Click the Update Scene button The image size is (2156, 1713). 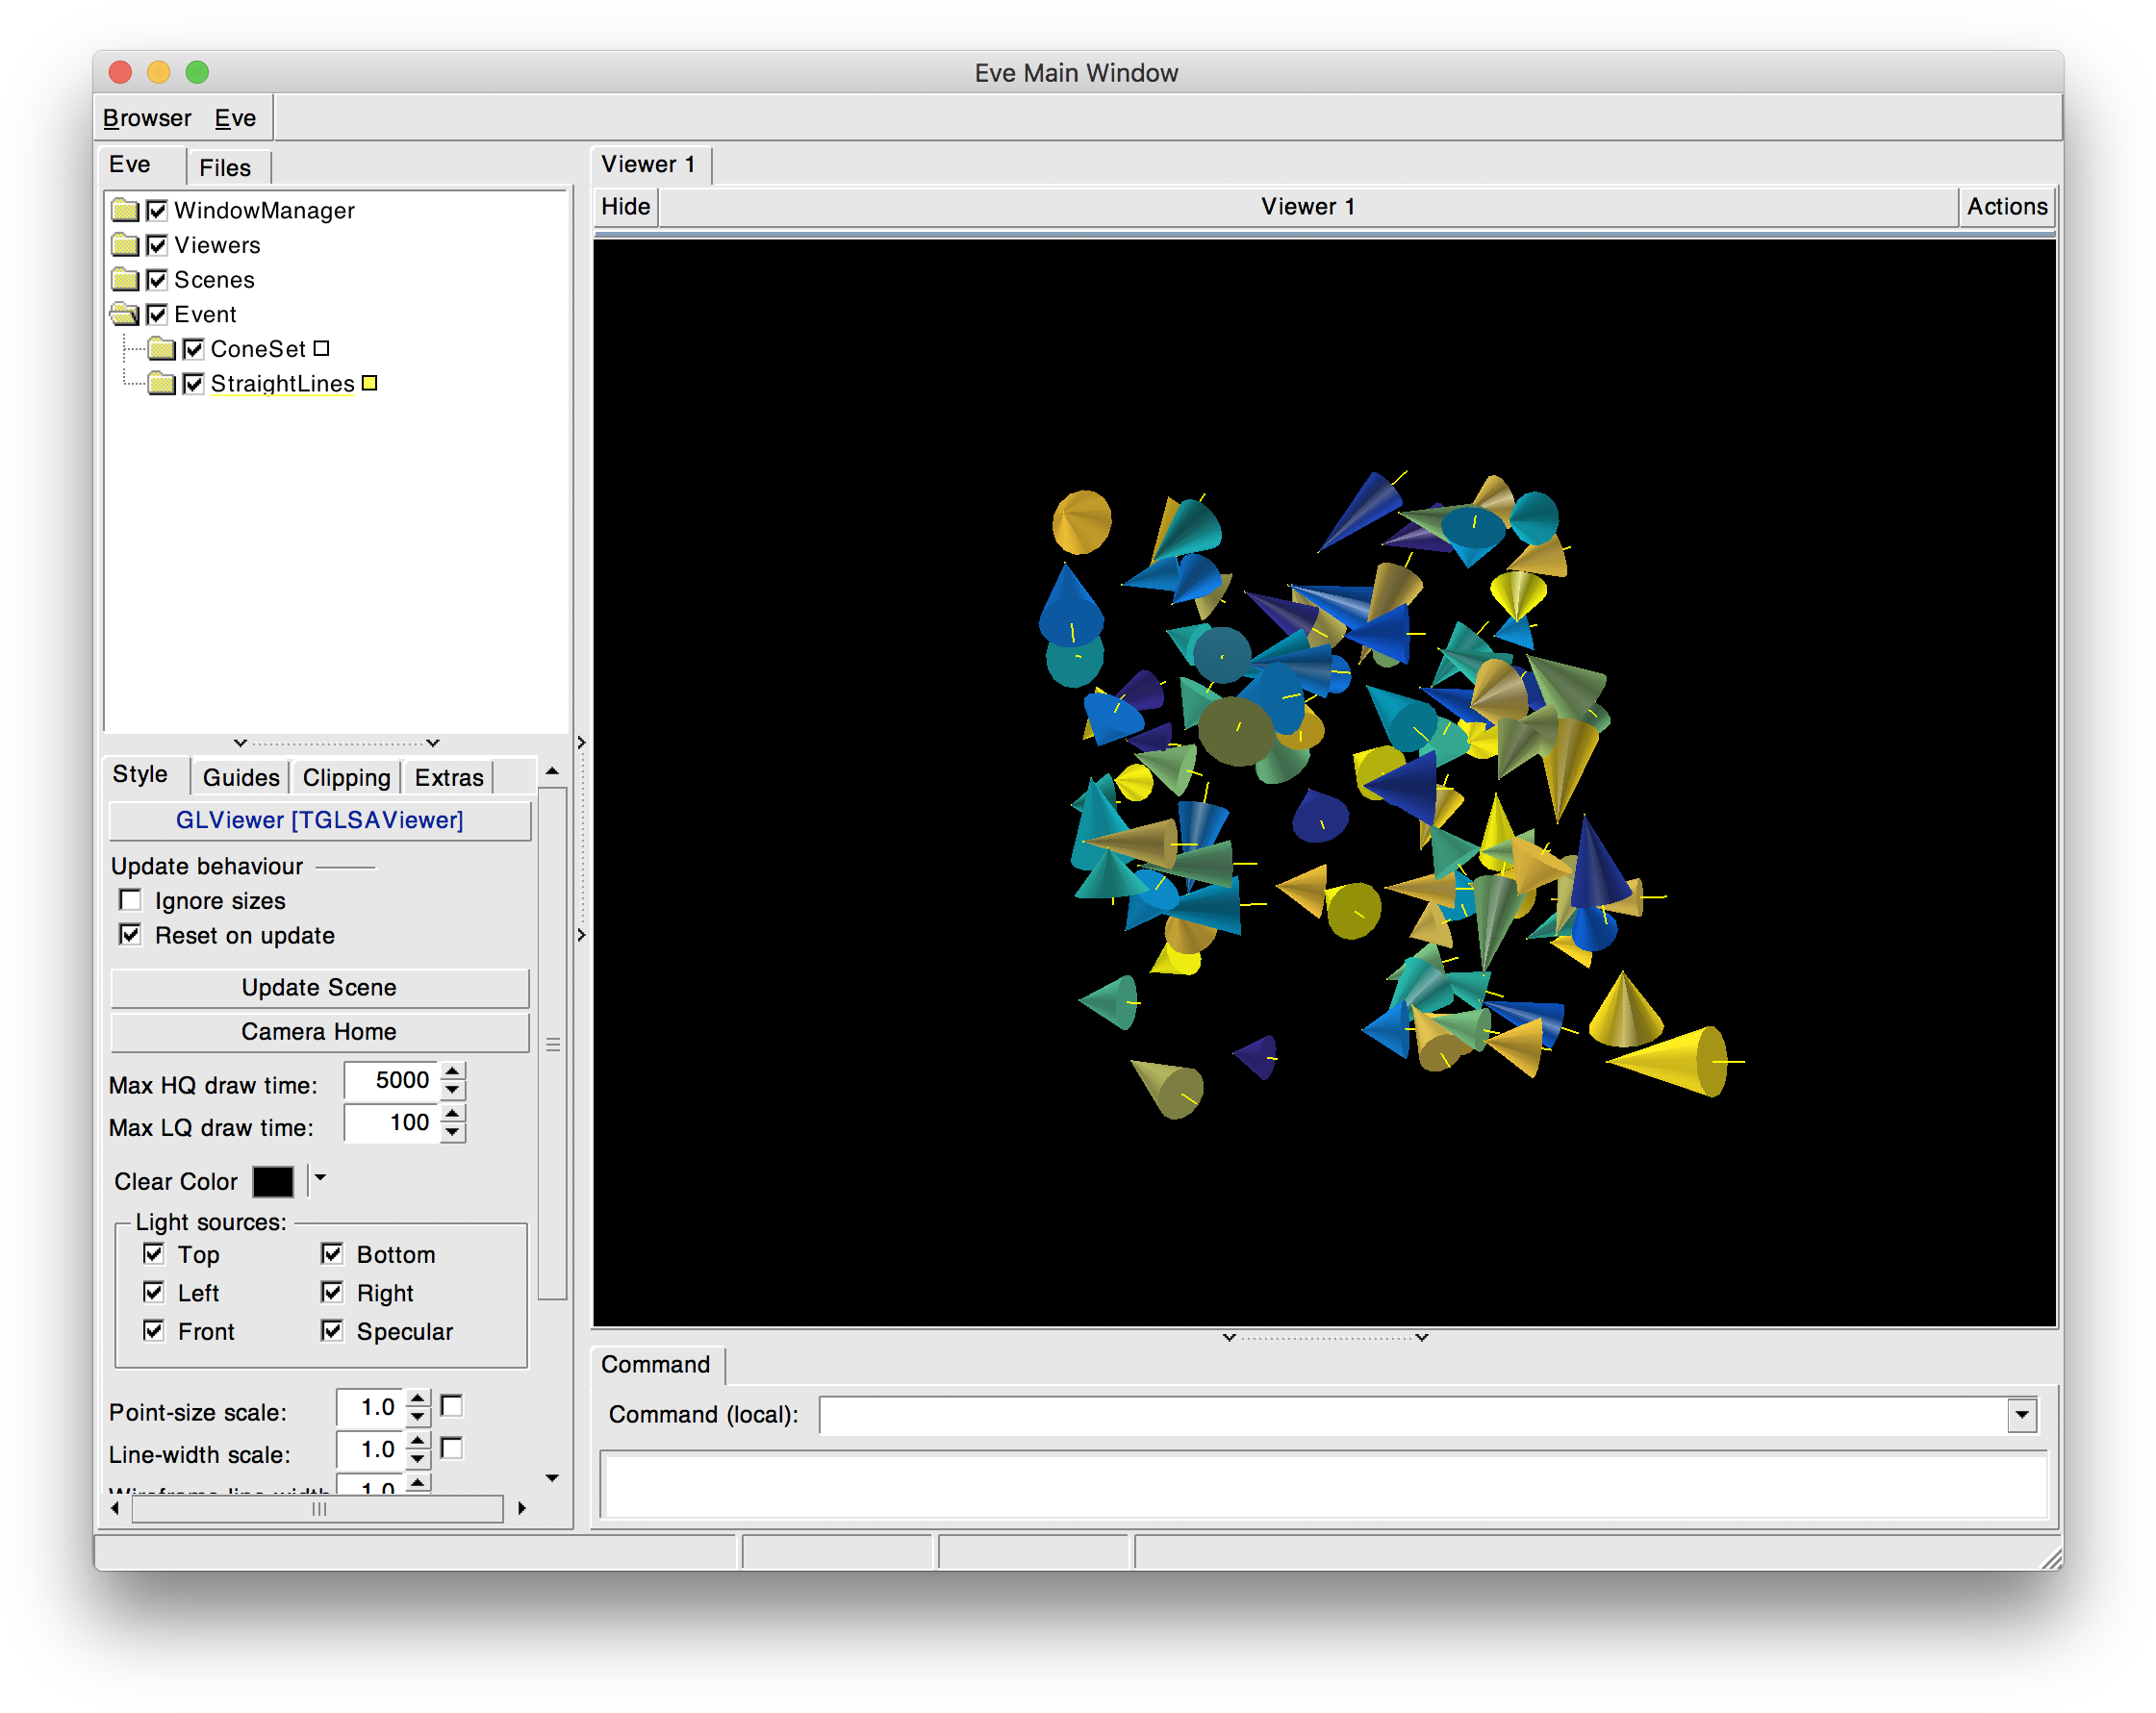coord(318,987)
